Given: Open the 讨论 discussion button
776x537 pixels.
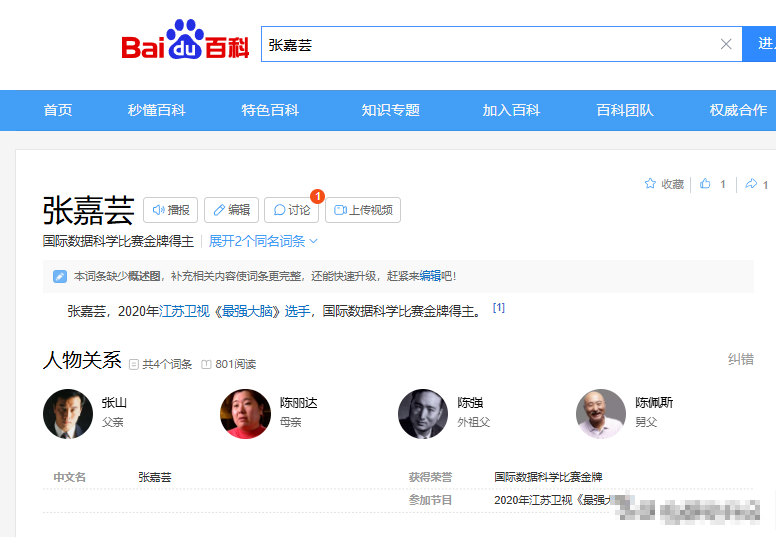Looking at the screenshot, I should point(291,210).
